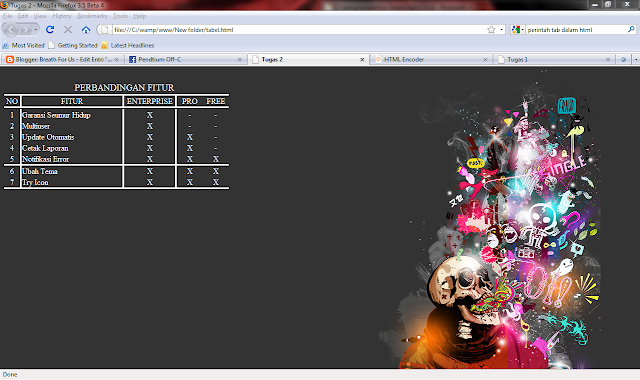Open the Latest Headlines feed
Image resolution: width=640 pixels, height=380 pixels.
[128, 45]
